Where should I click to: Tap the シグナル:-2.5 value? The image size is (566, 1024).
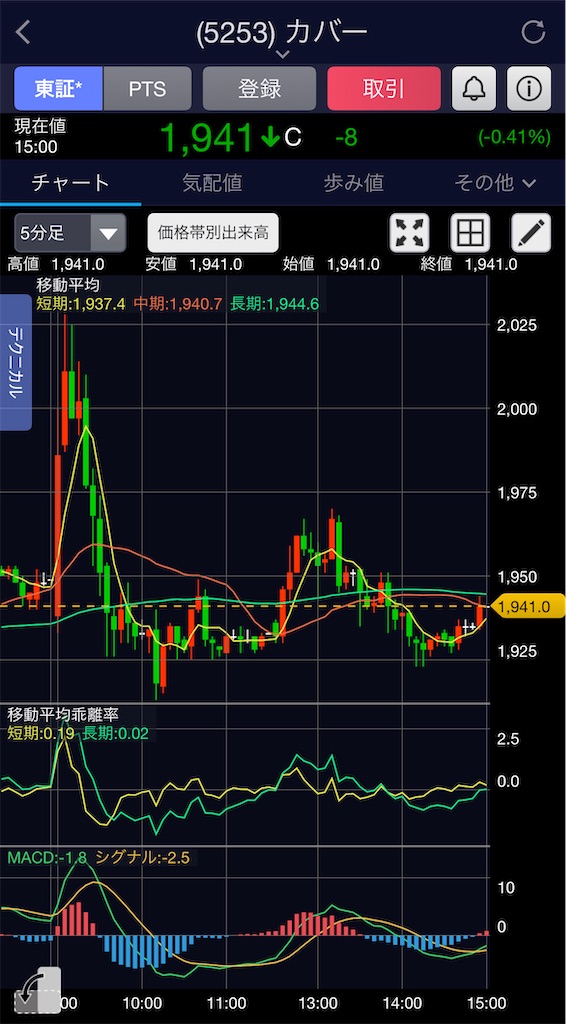(142, 857)
